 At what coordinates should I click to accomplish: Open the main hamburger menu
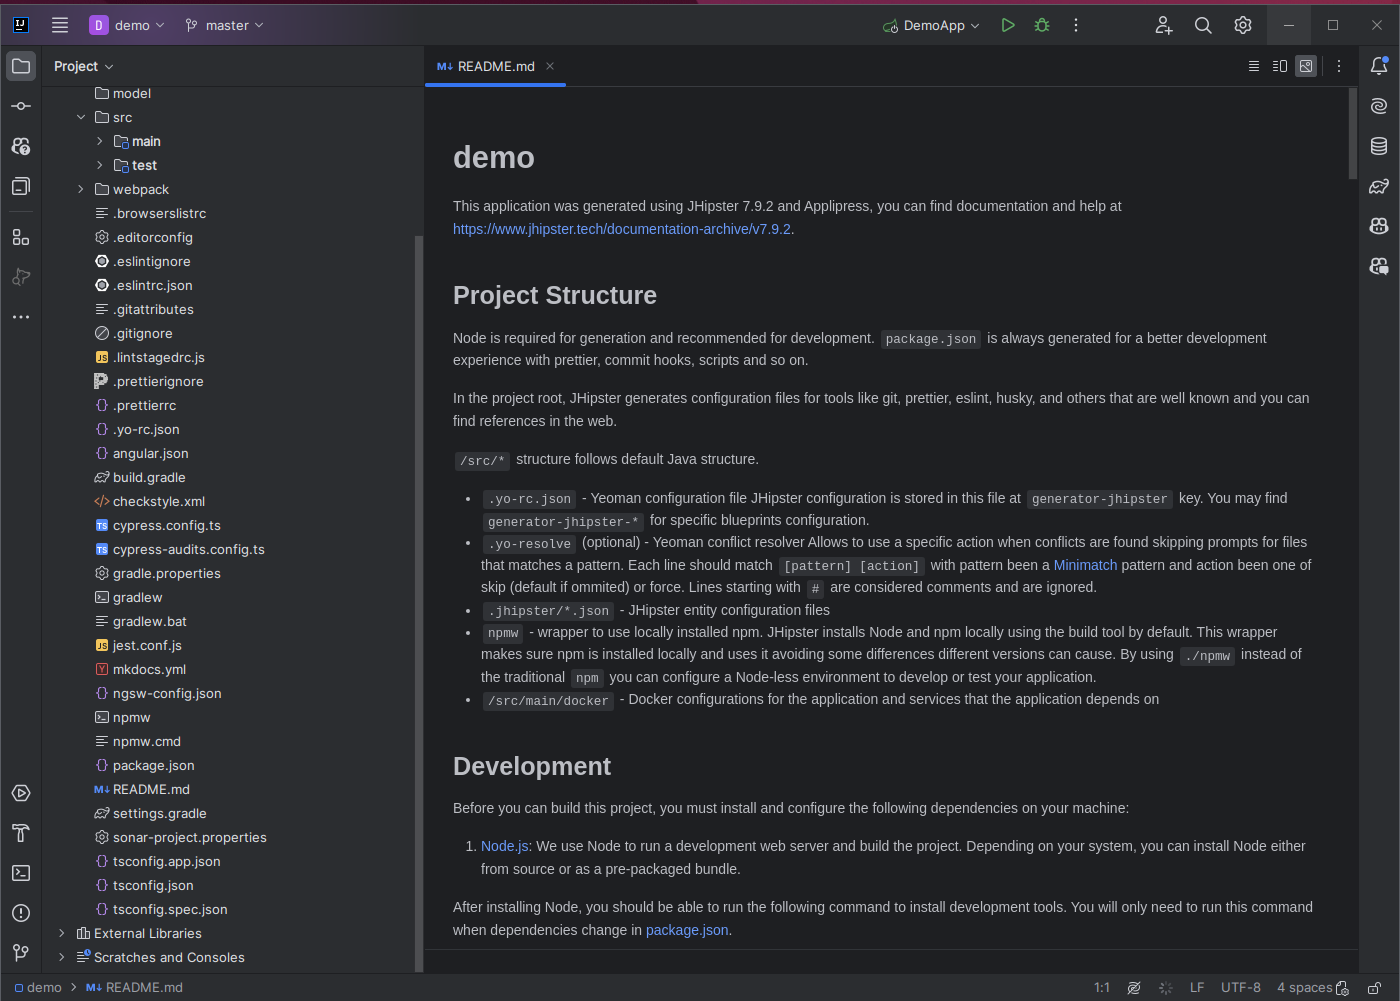60,25
